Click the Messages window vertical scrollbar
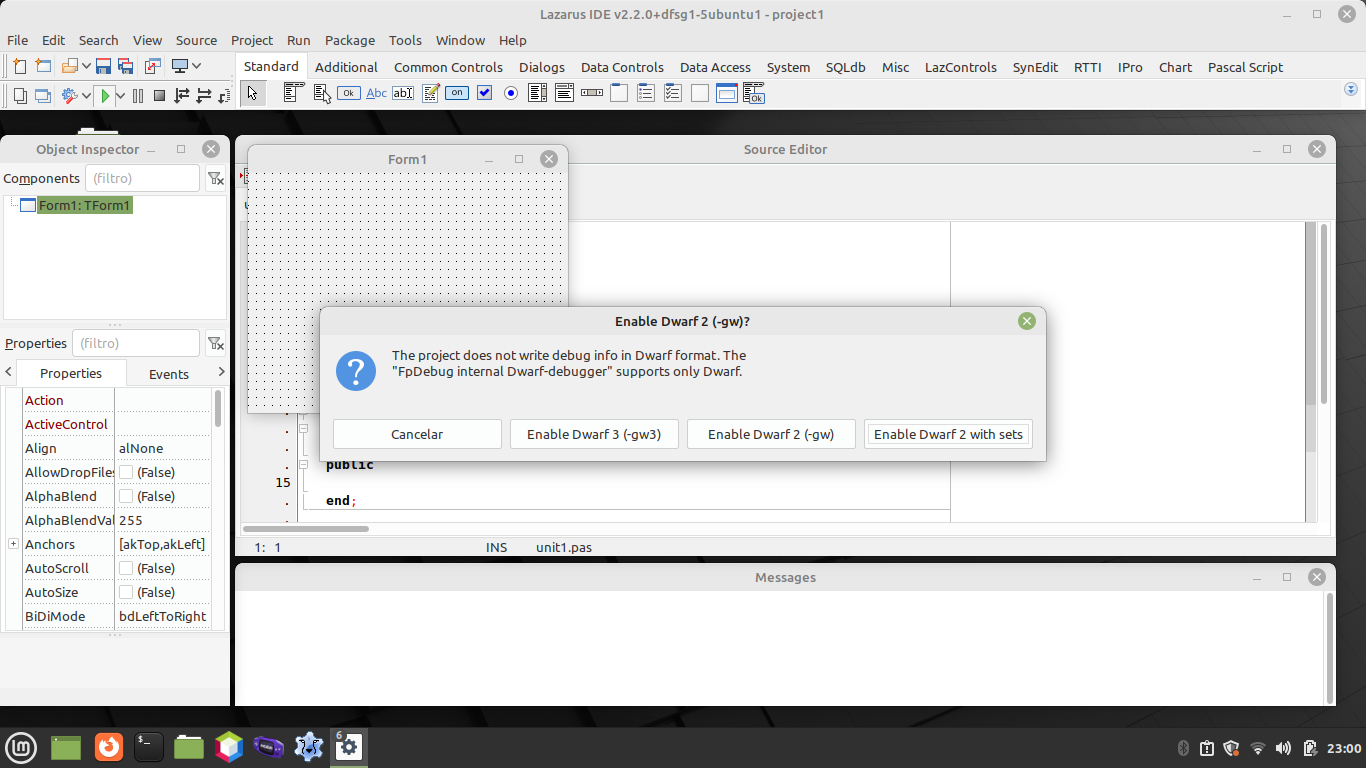 click(1329, 648)
